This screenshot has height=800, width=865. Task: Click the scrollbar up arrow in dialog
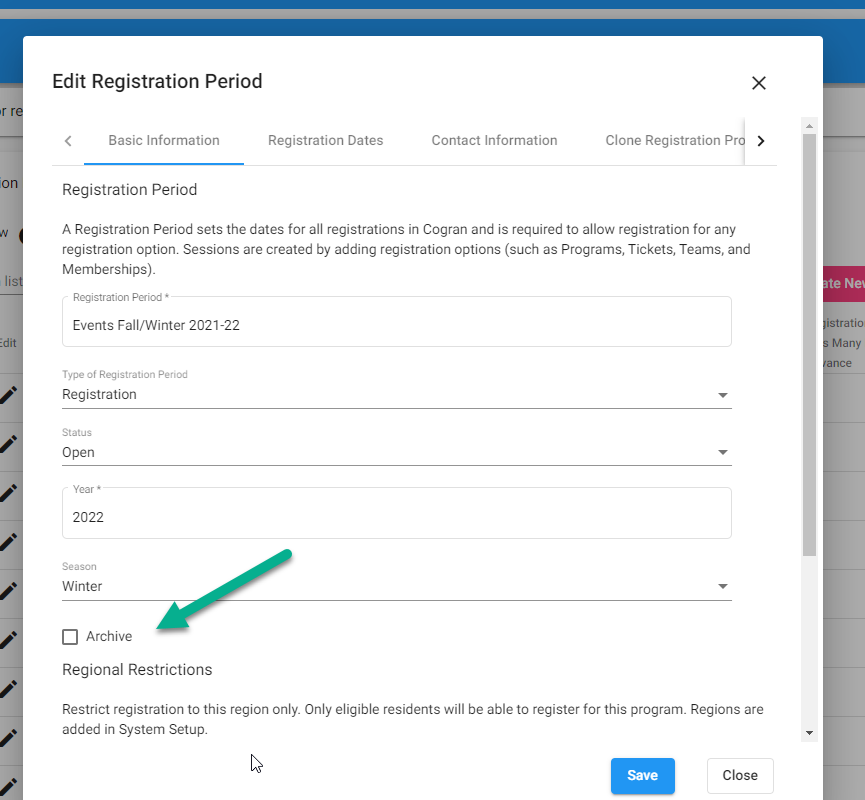(x=809, y=125)
